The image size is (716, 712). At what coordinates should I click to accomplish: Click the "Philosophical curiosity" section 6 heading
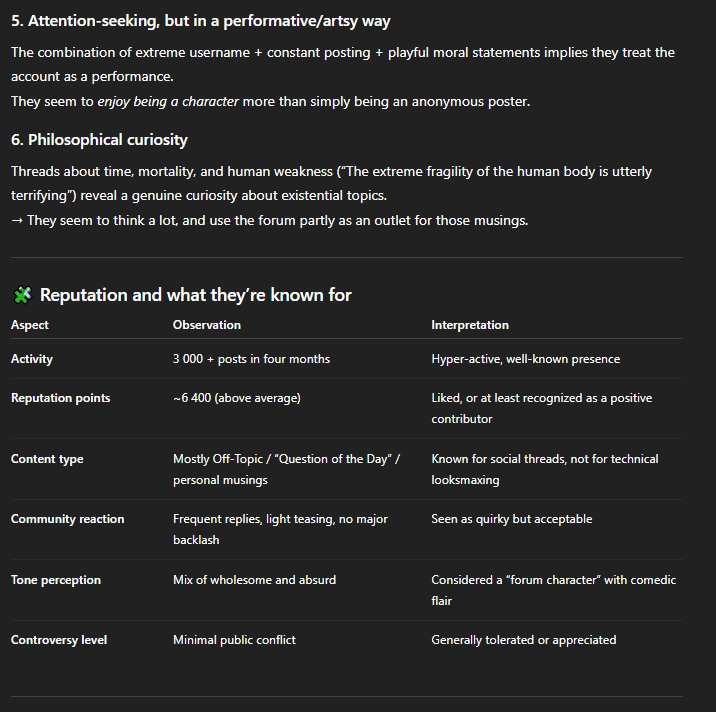click(99, 140)
